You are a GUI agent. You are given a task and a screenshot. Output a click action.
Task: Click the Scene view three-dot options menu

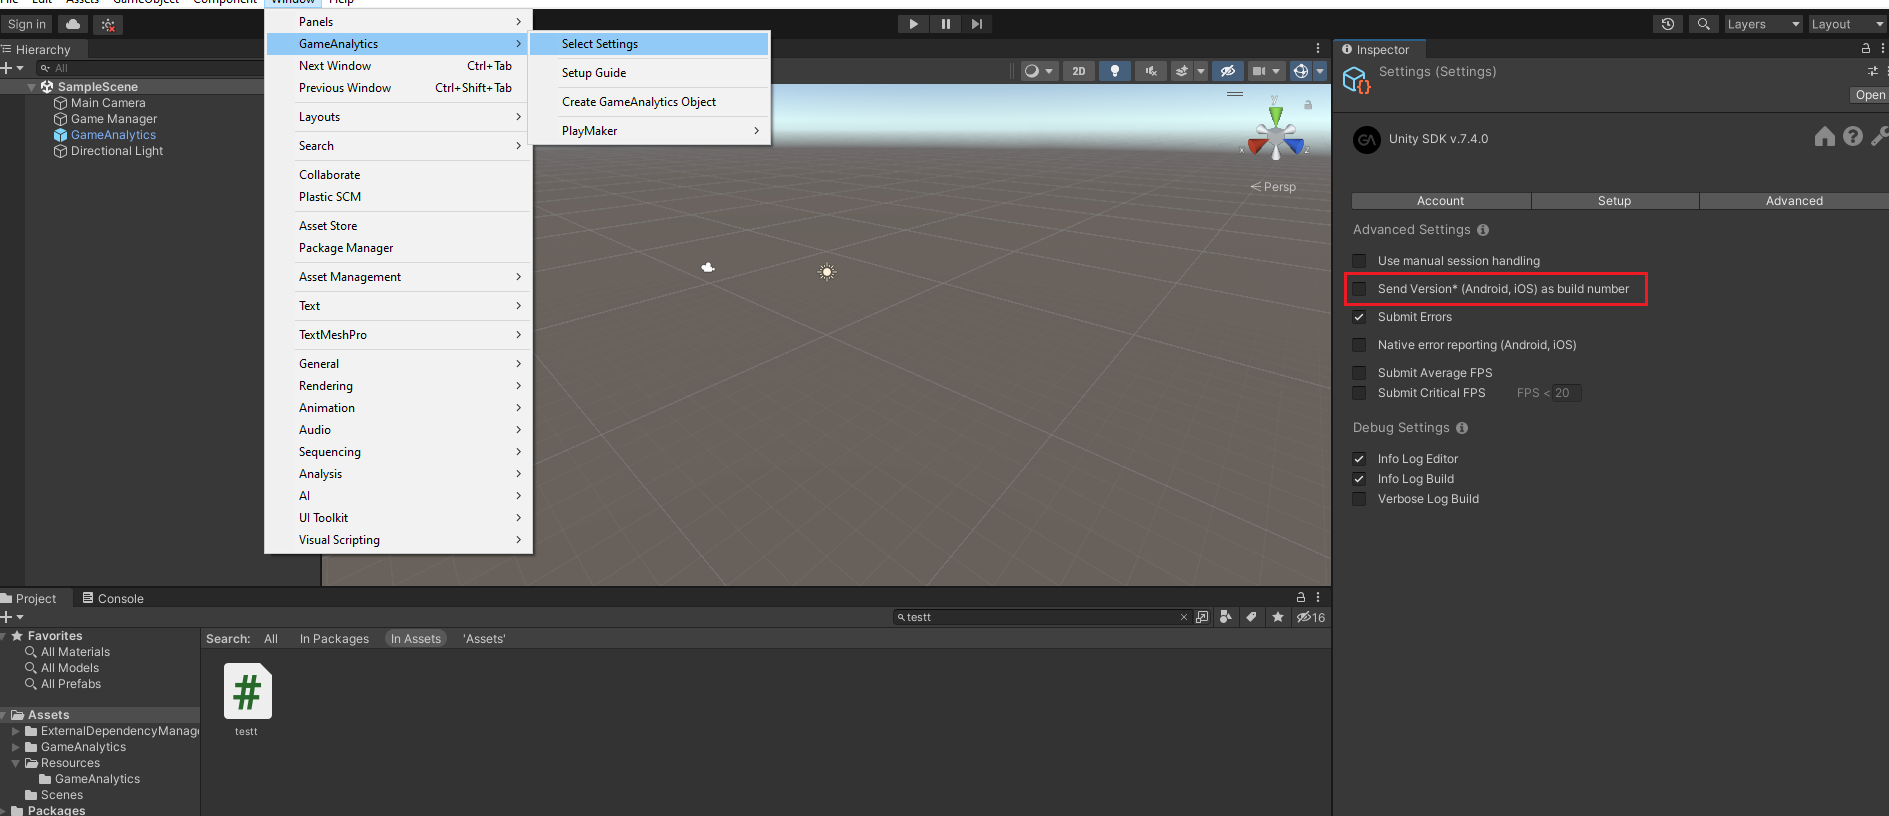point(1318,48)
